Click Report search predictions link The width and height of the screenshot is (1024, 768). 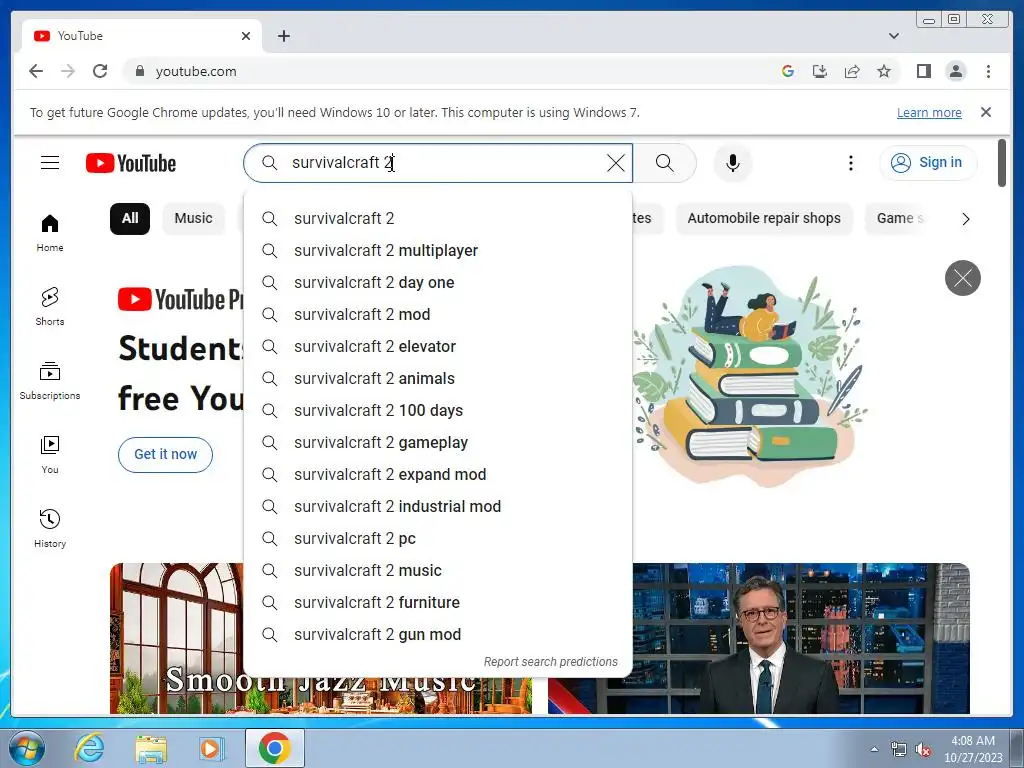[551, 662]
